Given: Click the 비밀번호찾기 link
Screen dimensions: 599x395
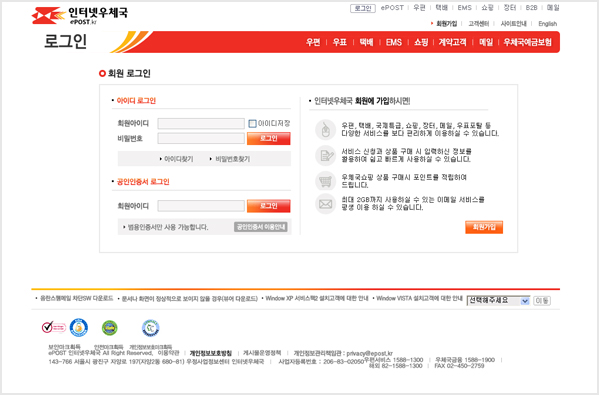Looking at the screenshot, I should pyautogui.click(x=233, y=159).
